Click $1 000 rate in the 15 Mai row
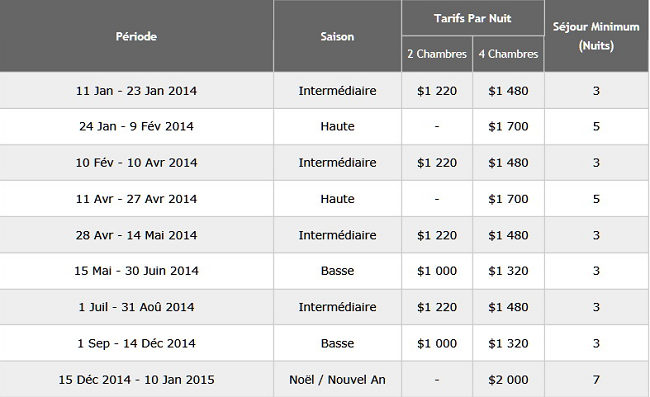Screen dimensions: 650x397 pos(437,271)
